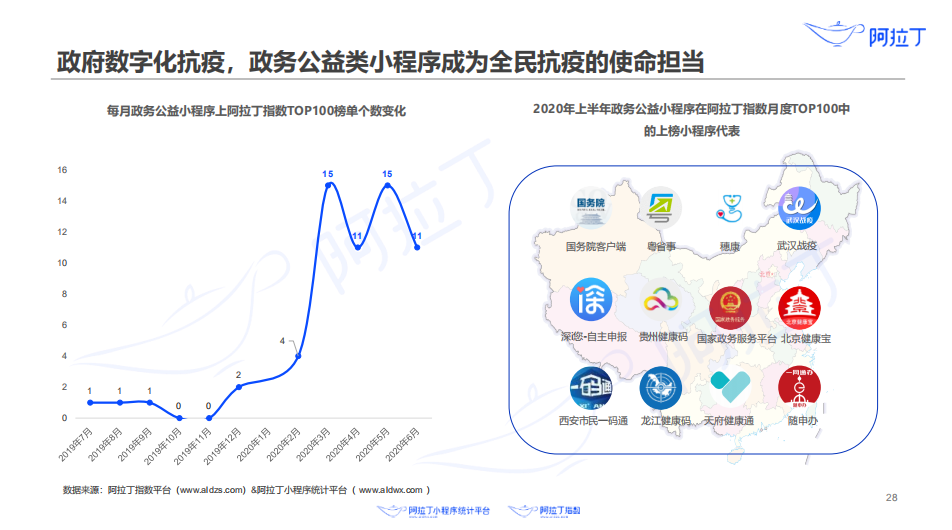The width and height of the screenshot is (952, 530).
Task: Click the 阿拉丁小程序统计平台 footer logo
Action: (433, 511)
